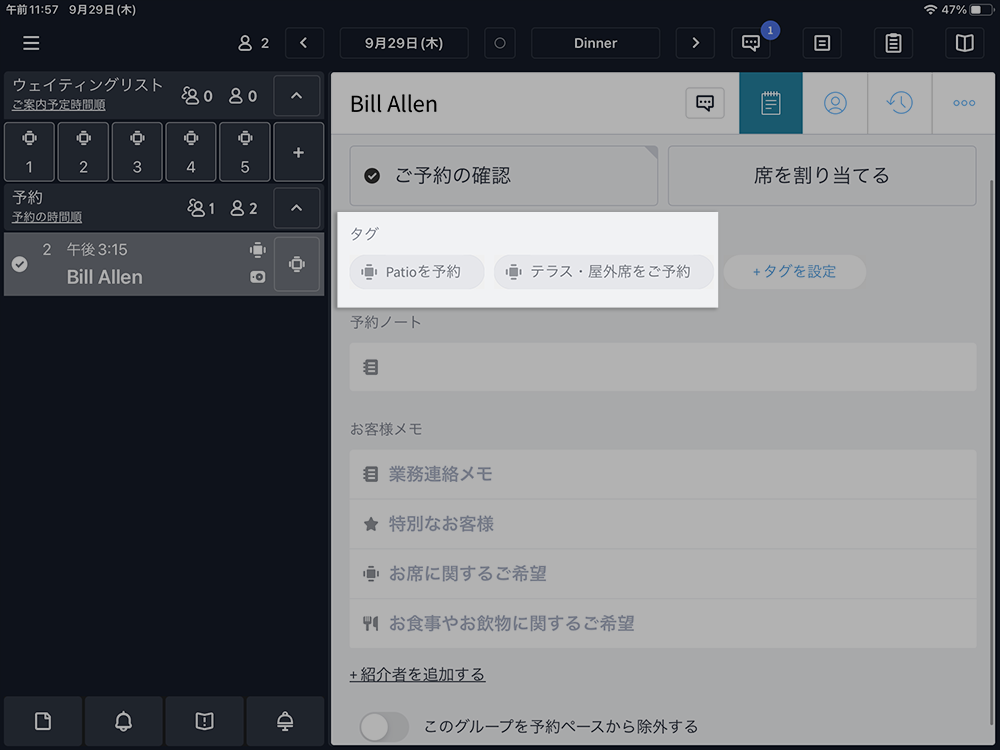Collapse the ウェイティングリスト section

297,96
